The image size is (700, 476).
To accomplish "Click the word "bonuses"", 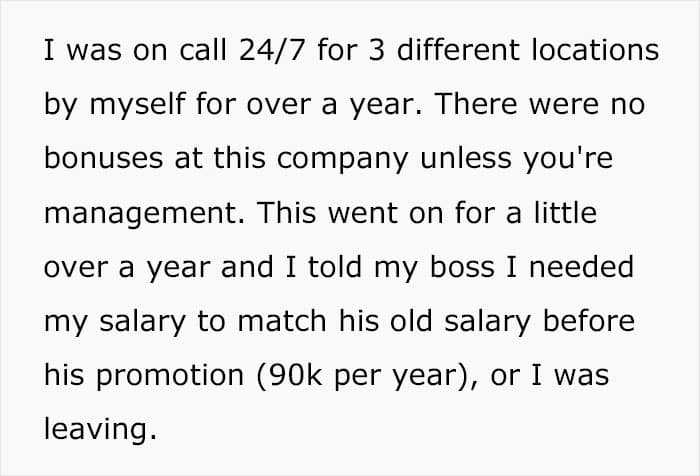I will click(104, 158).
